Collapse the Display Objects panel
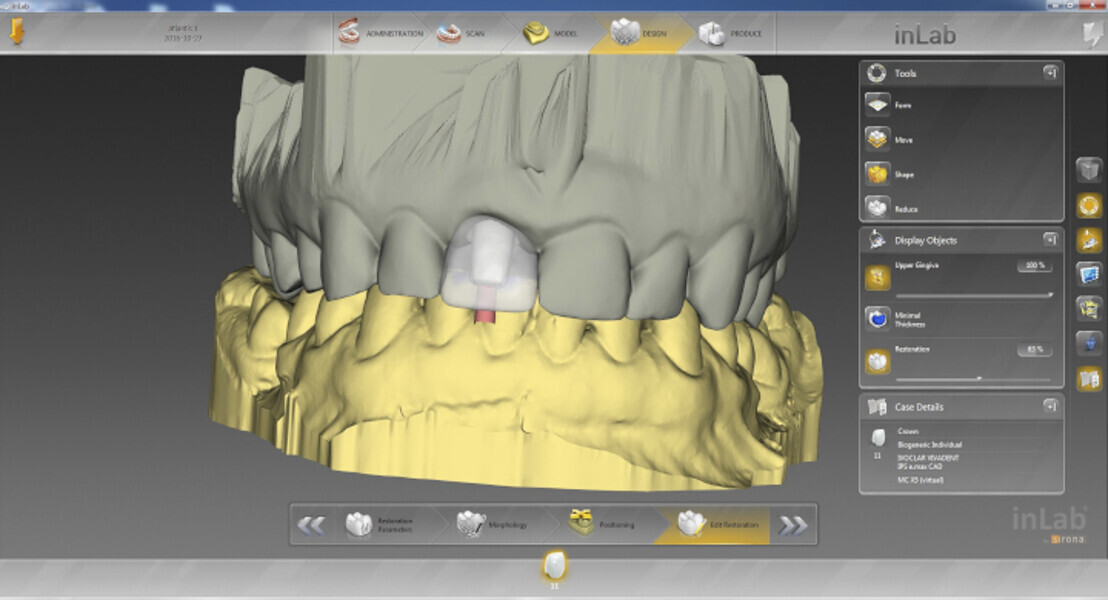Screen dimensions: 1108x600 tap(1050, 240)
